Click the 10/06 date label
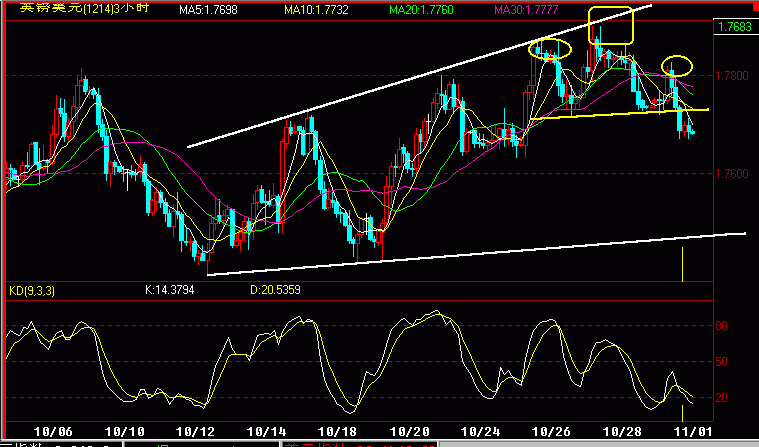 tap(53, 431)
